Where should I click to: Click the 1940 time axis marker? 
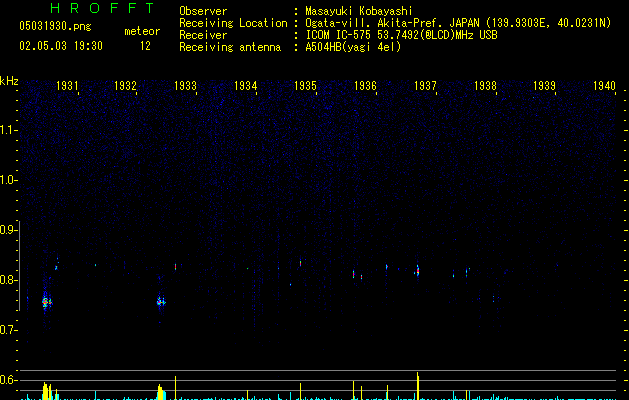coord(604,86)
